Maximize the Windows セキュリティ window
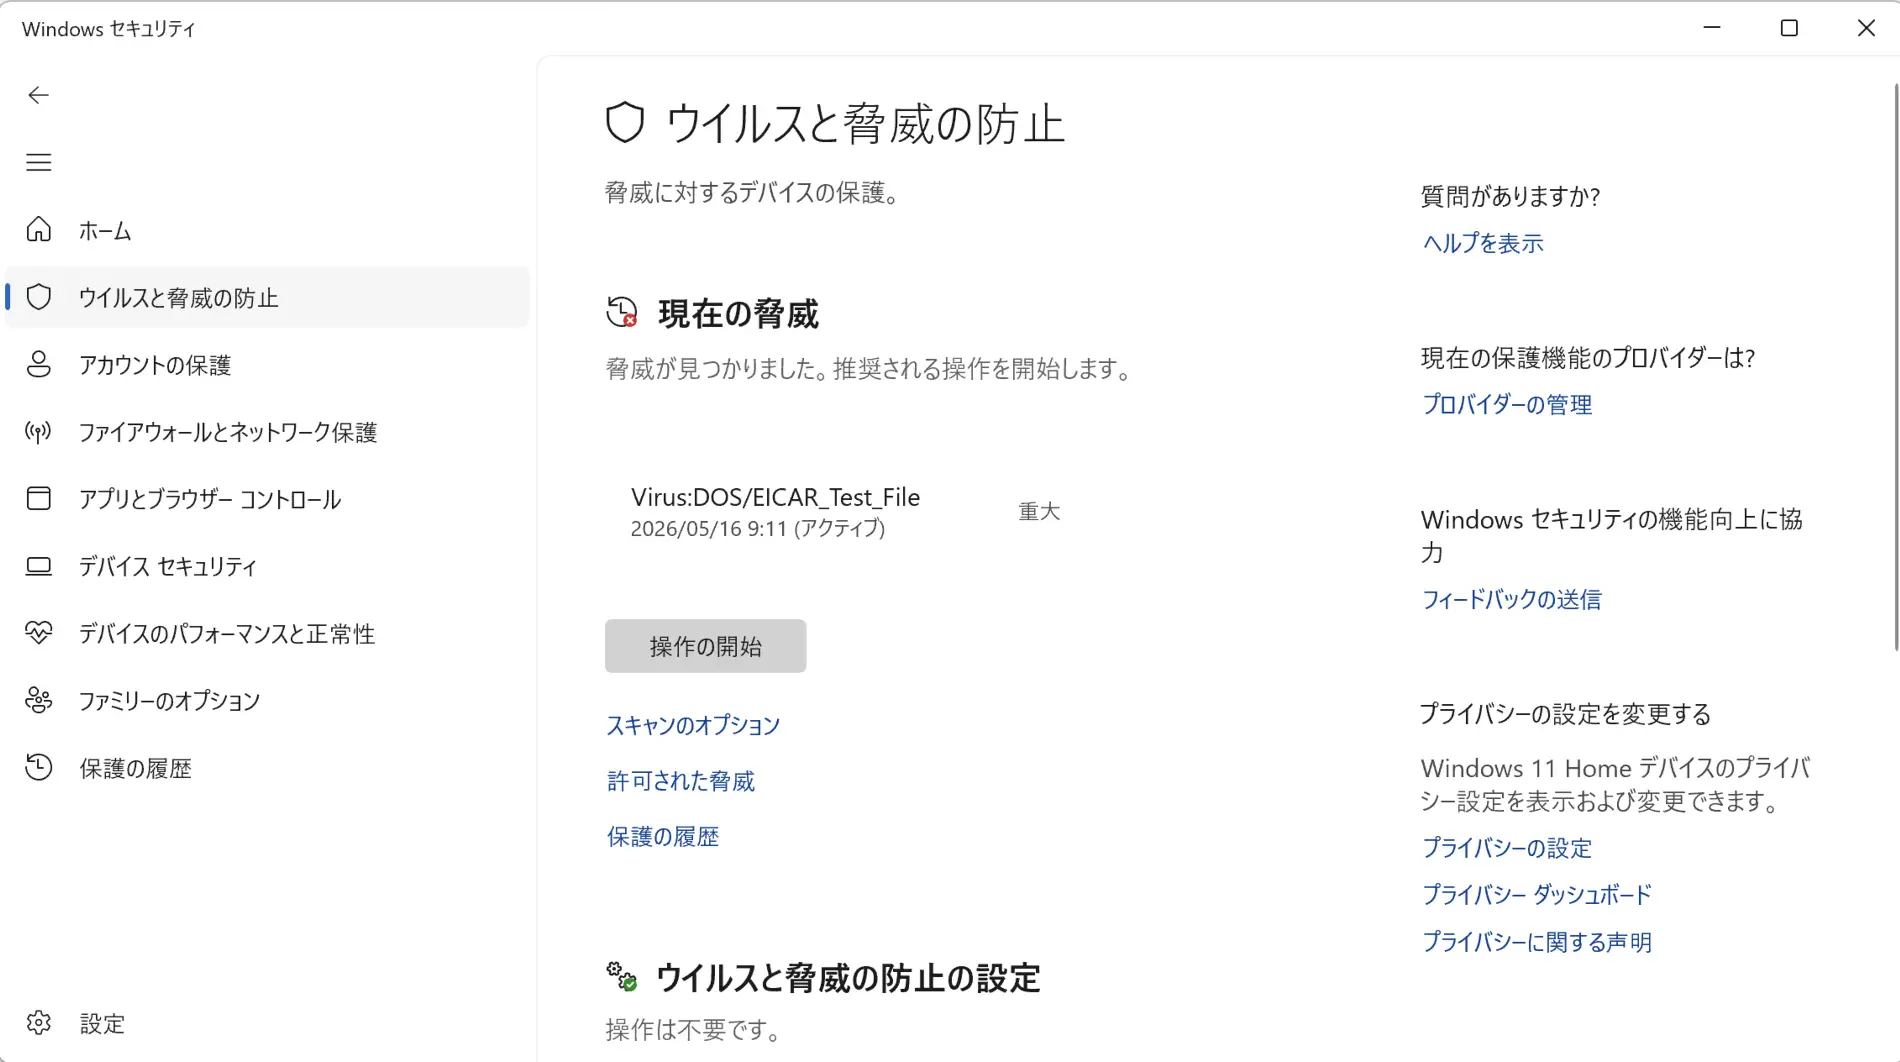This screenshot has height=1062, width=1900. pyautogui.click(x=1789, y=28)
